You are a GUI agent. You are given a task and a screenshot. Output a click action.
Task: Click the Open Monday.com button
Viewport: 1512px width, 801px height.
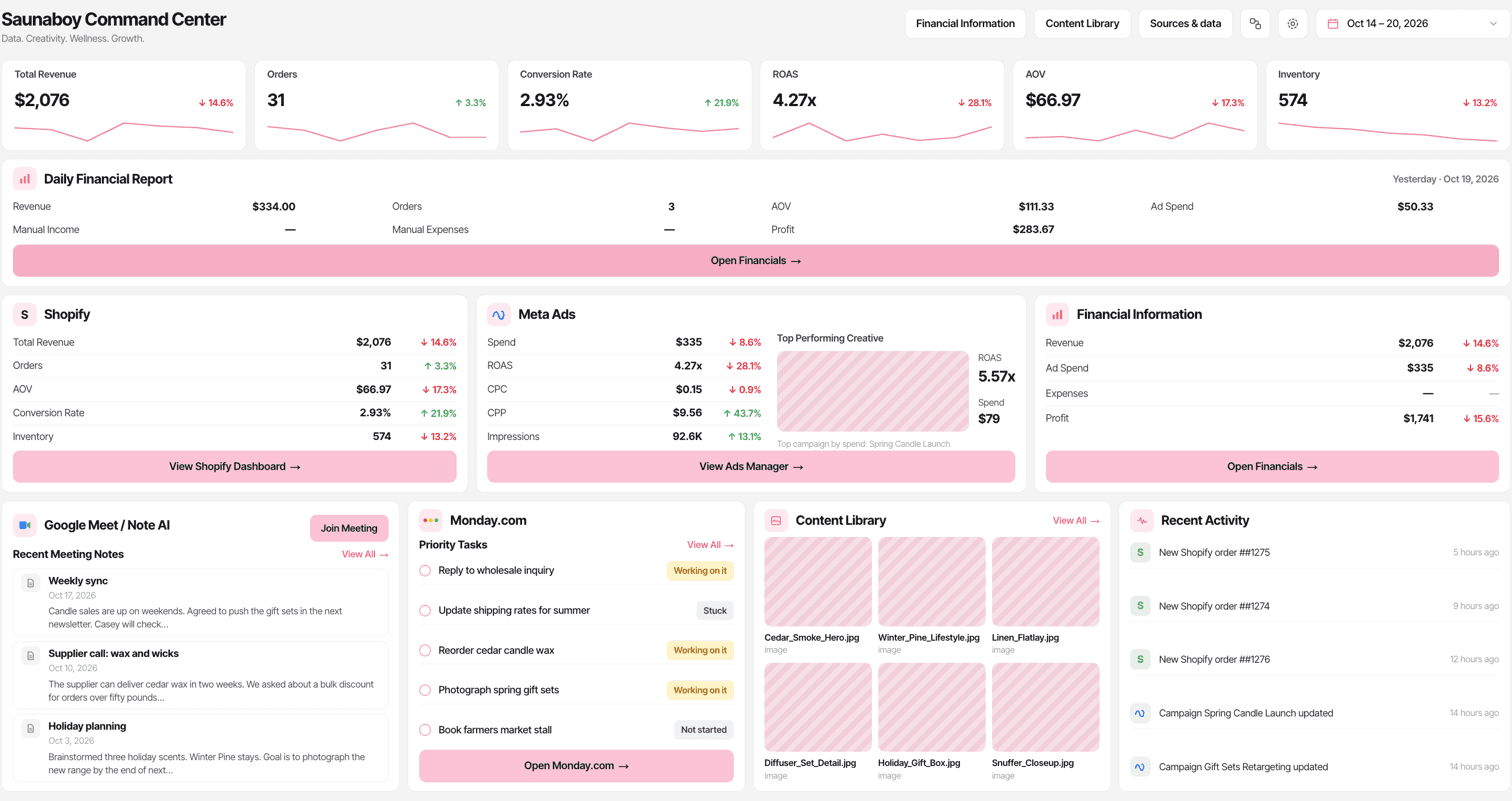click(576, 766)
